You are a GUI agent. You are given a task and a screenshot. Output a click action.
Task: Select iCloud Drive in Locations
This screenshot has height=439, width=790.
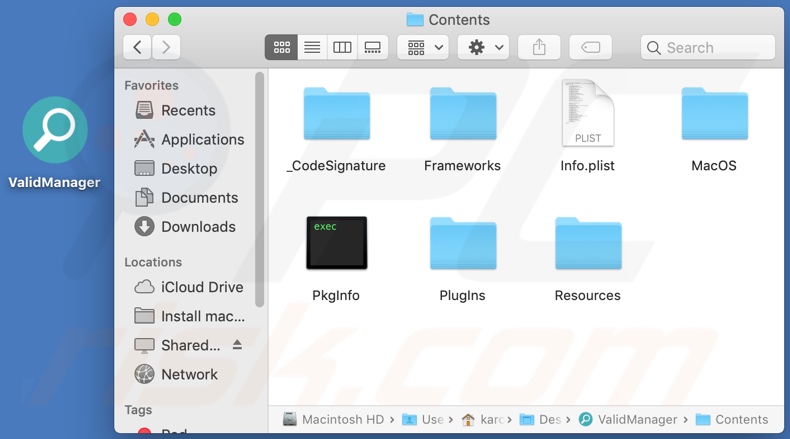pyautogui.click(x=189, y=287)
